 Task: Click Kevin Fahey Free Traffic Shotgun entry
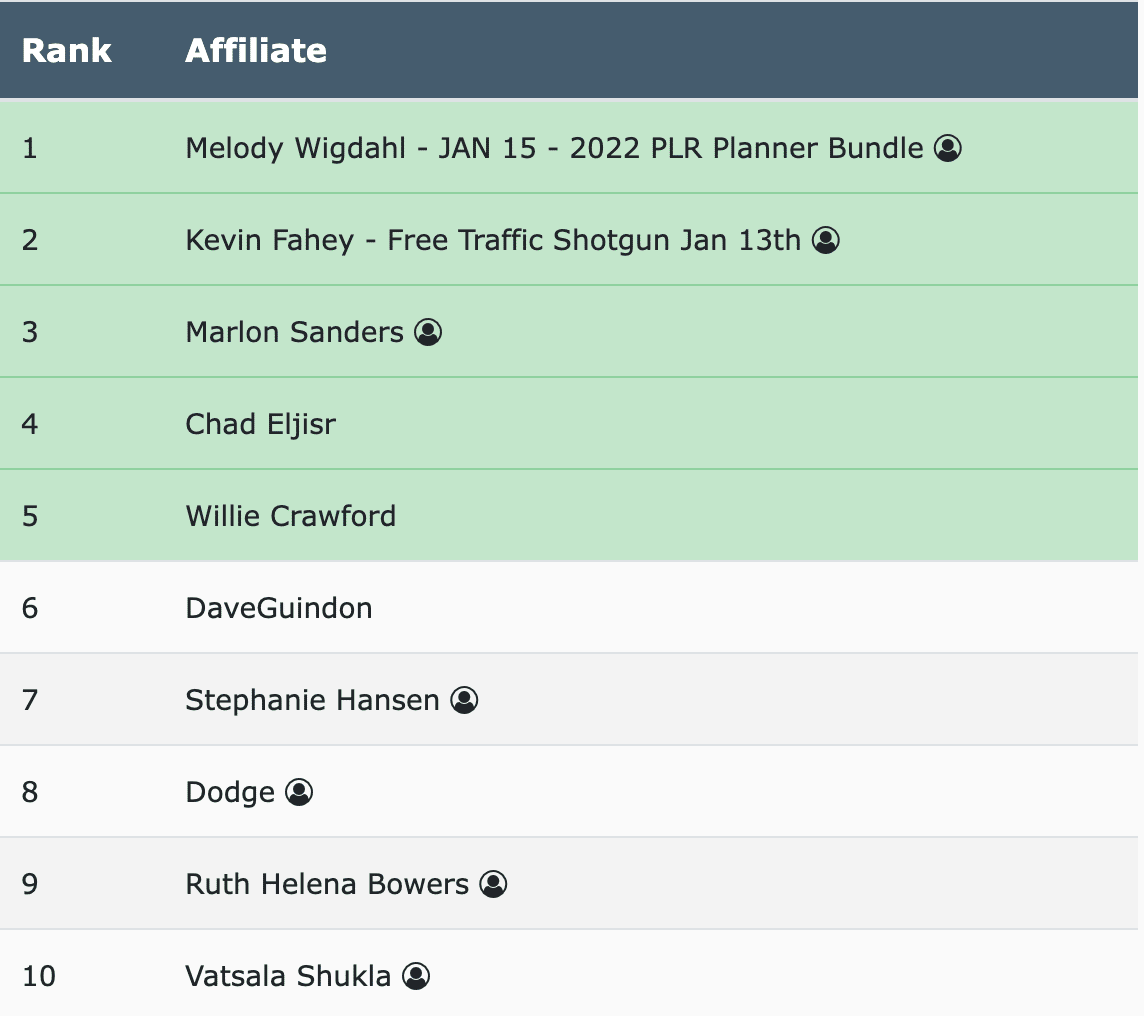point(493,240)
